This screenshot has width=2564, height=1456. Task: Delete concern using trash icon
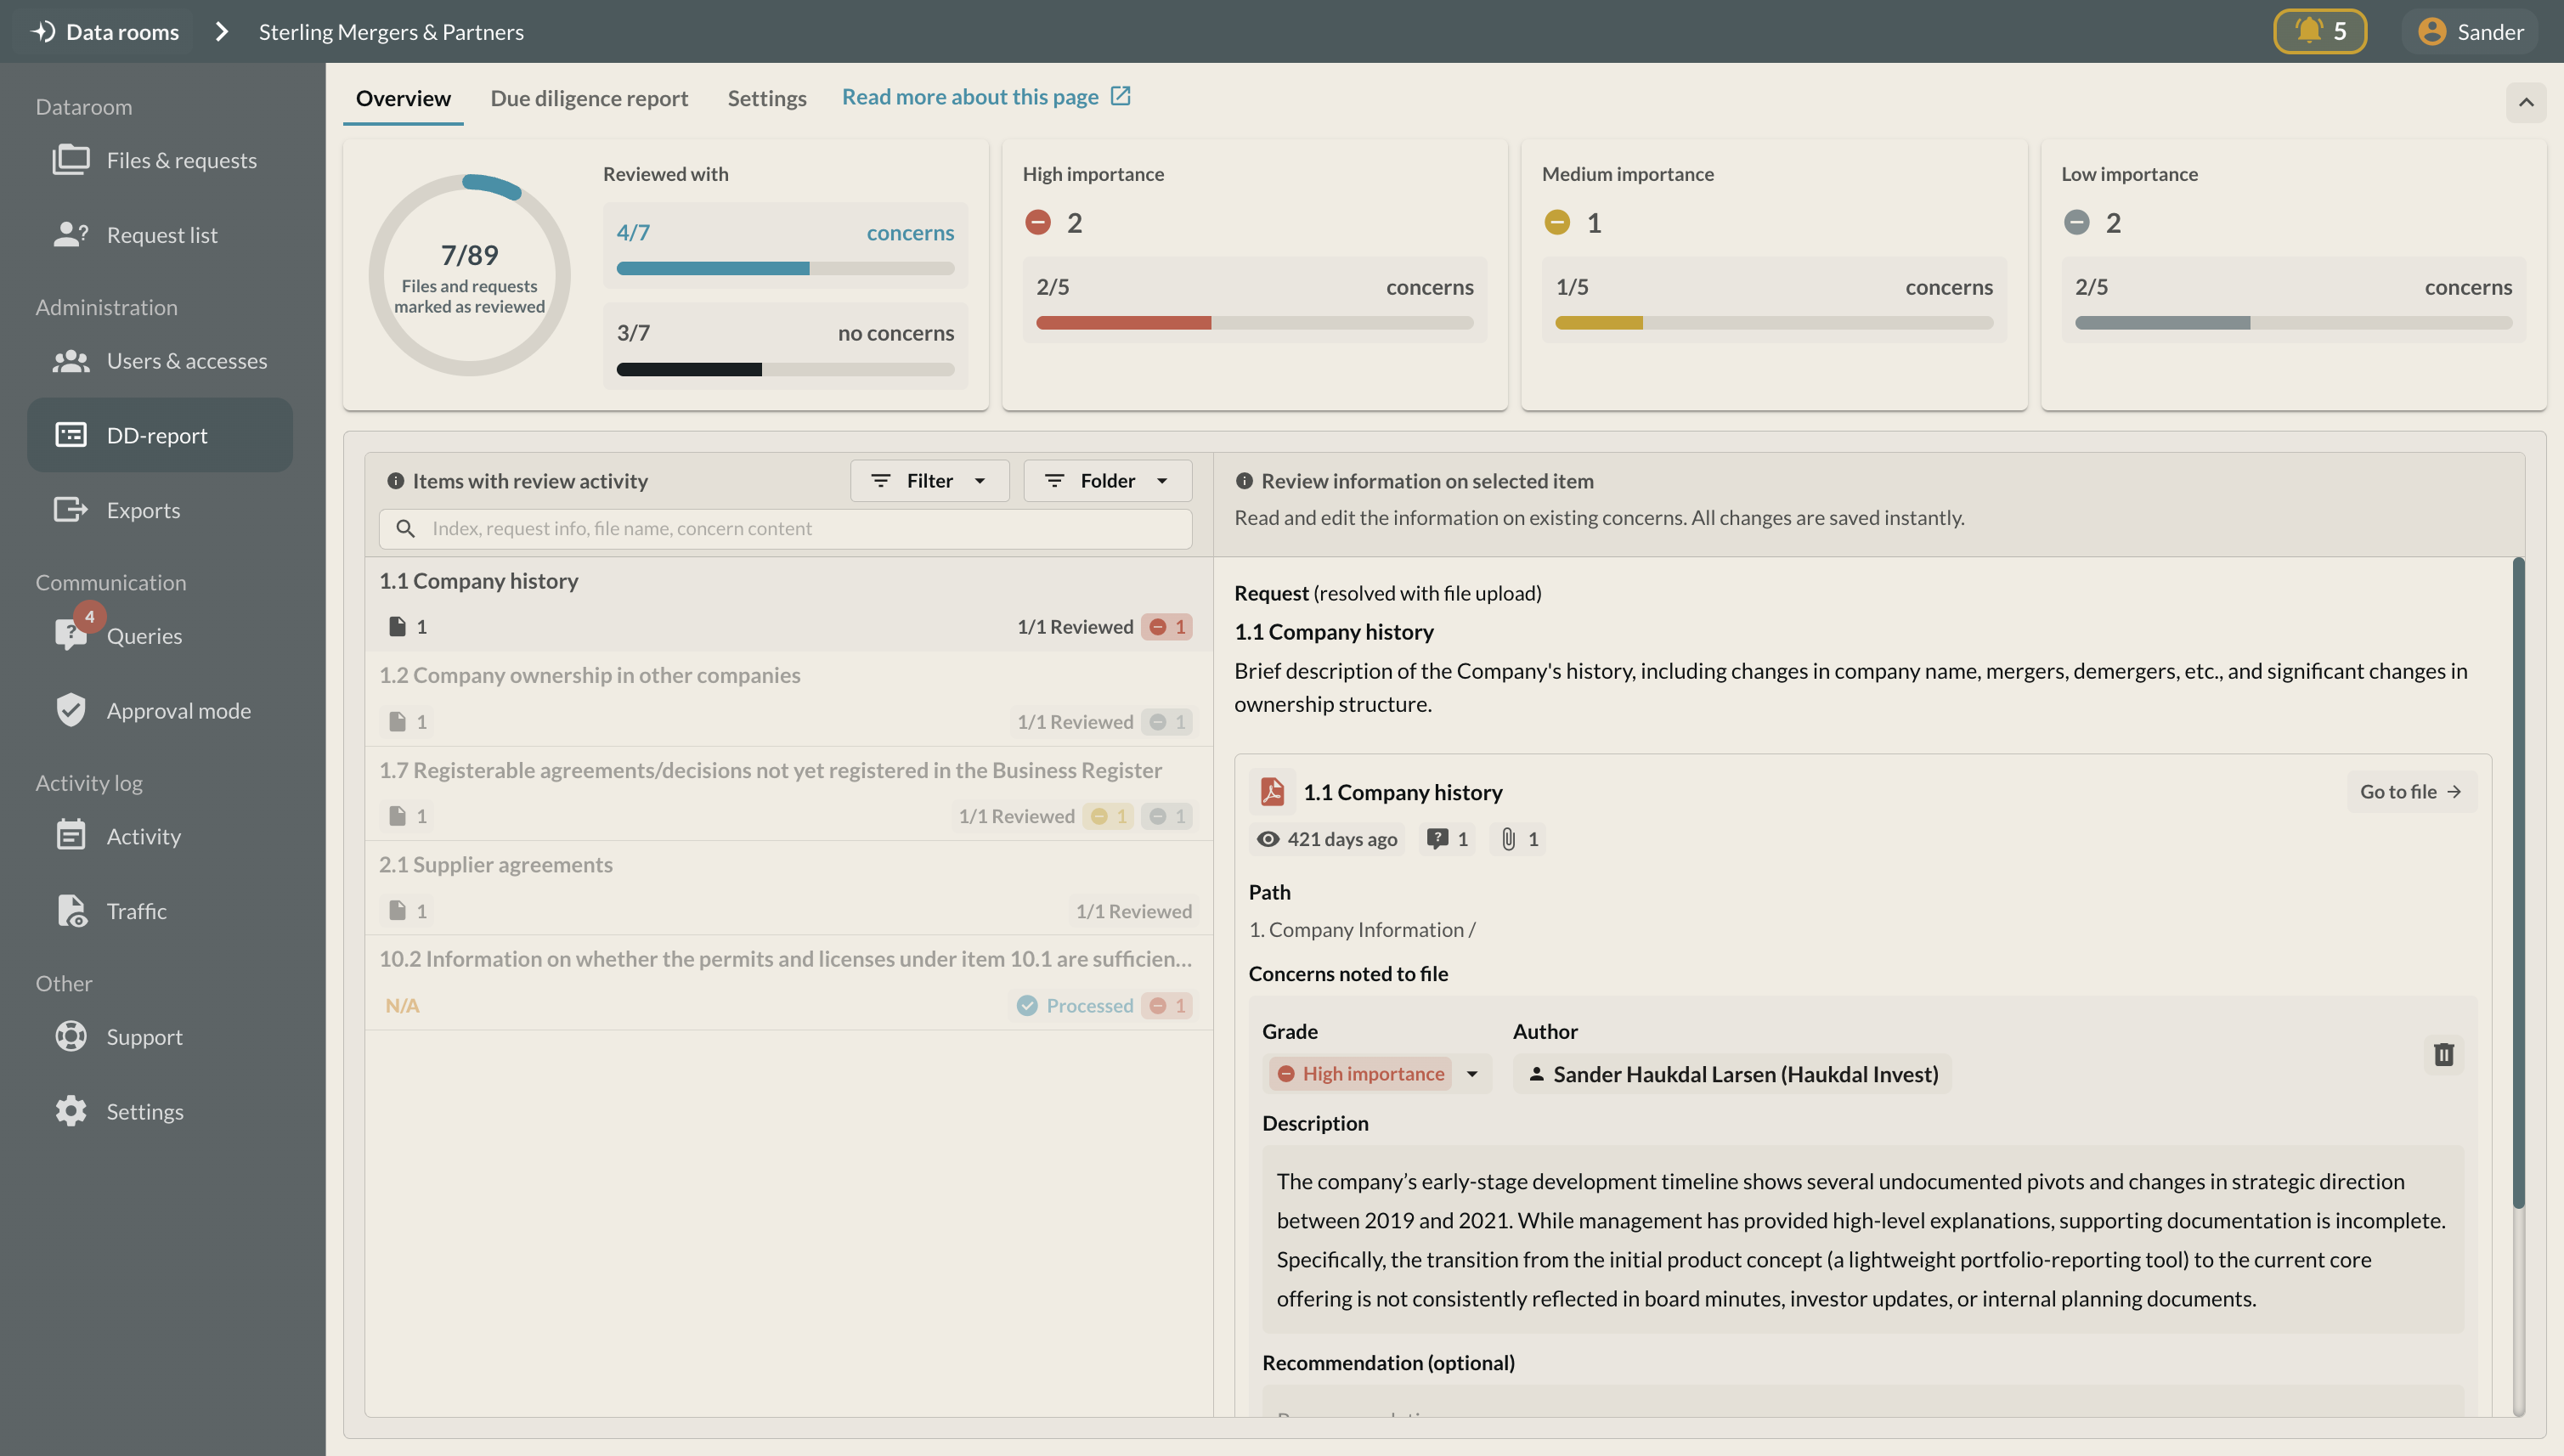click(x=2443, y=1054)
